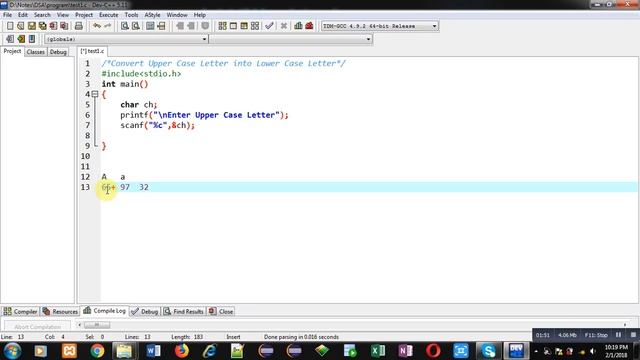Click the Open file toolbar icon
640x360 pixels.
point(21,26)
